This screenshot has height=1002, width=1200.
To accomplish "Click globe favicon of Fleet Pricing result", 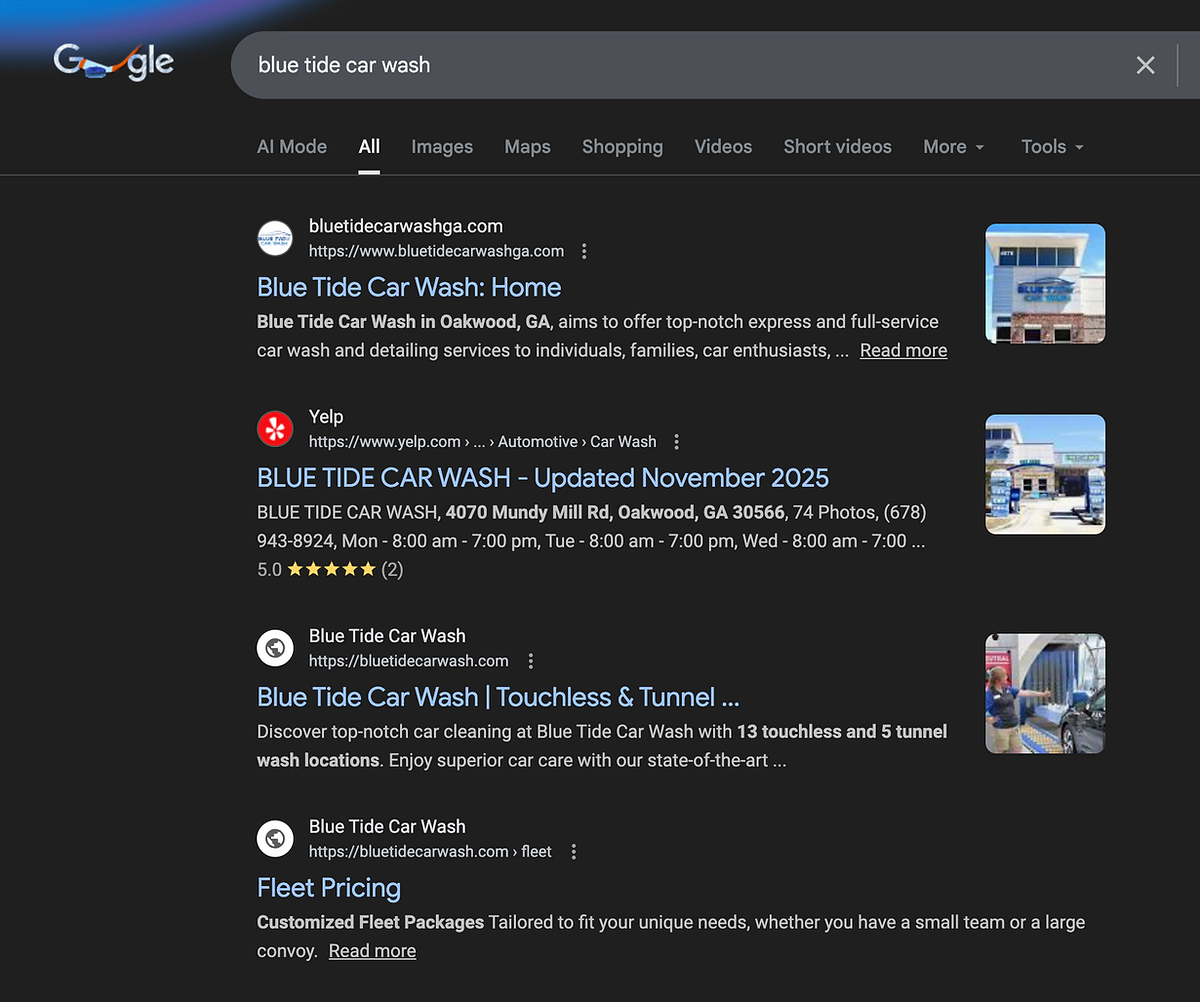I will point(275,839).
